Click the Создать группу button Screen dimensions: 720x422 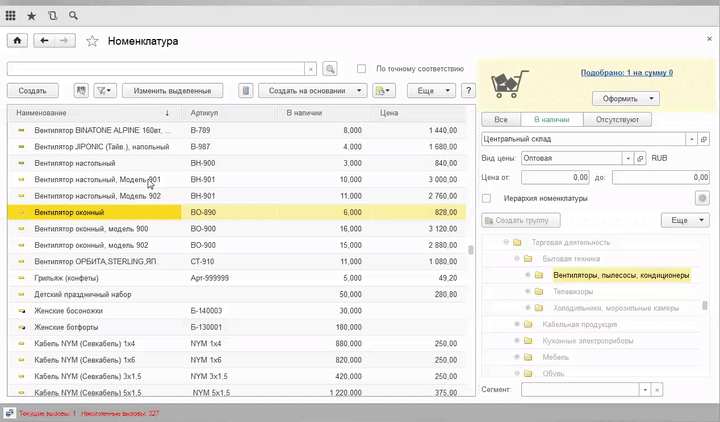tap(521, 220)
